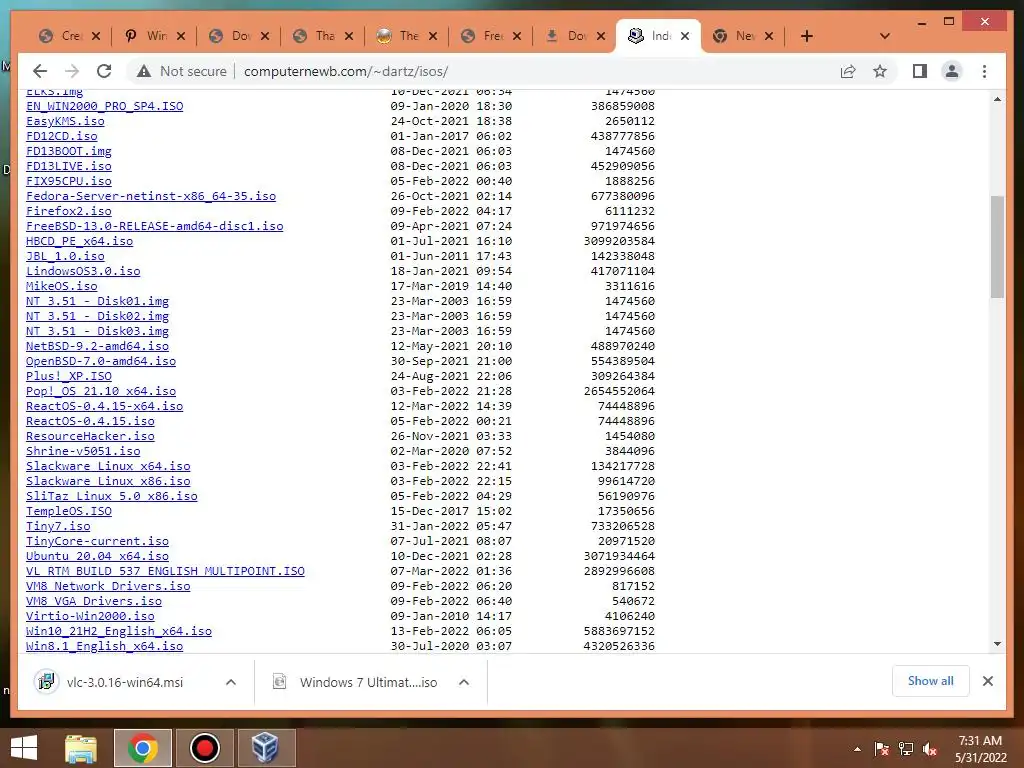1024x768 pixels.
Task: Expand vlc-3.0.16-win64.msi download options
Action: pyautogui.click(x=231, y=682)
